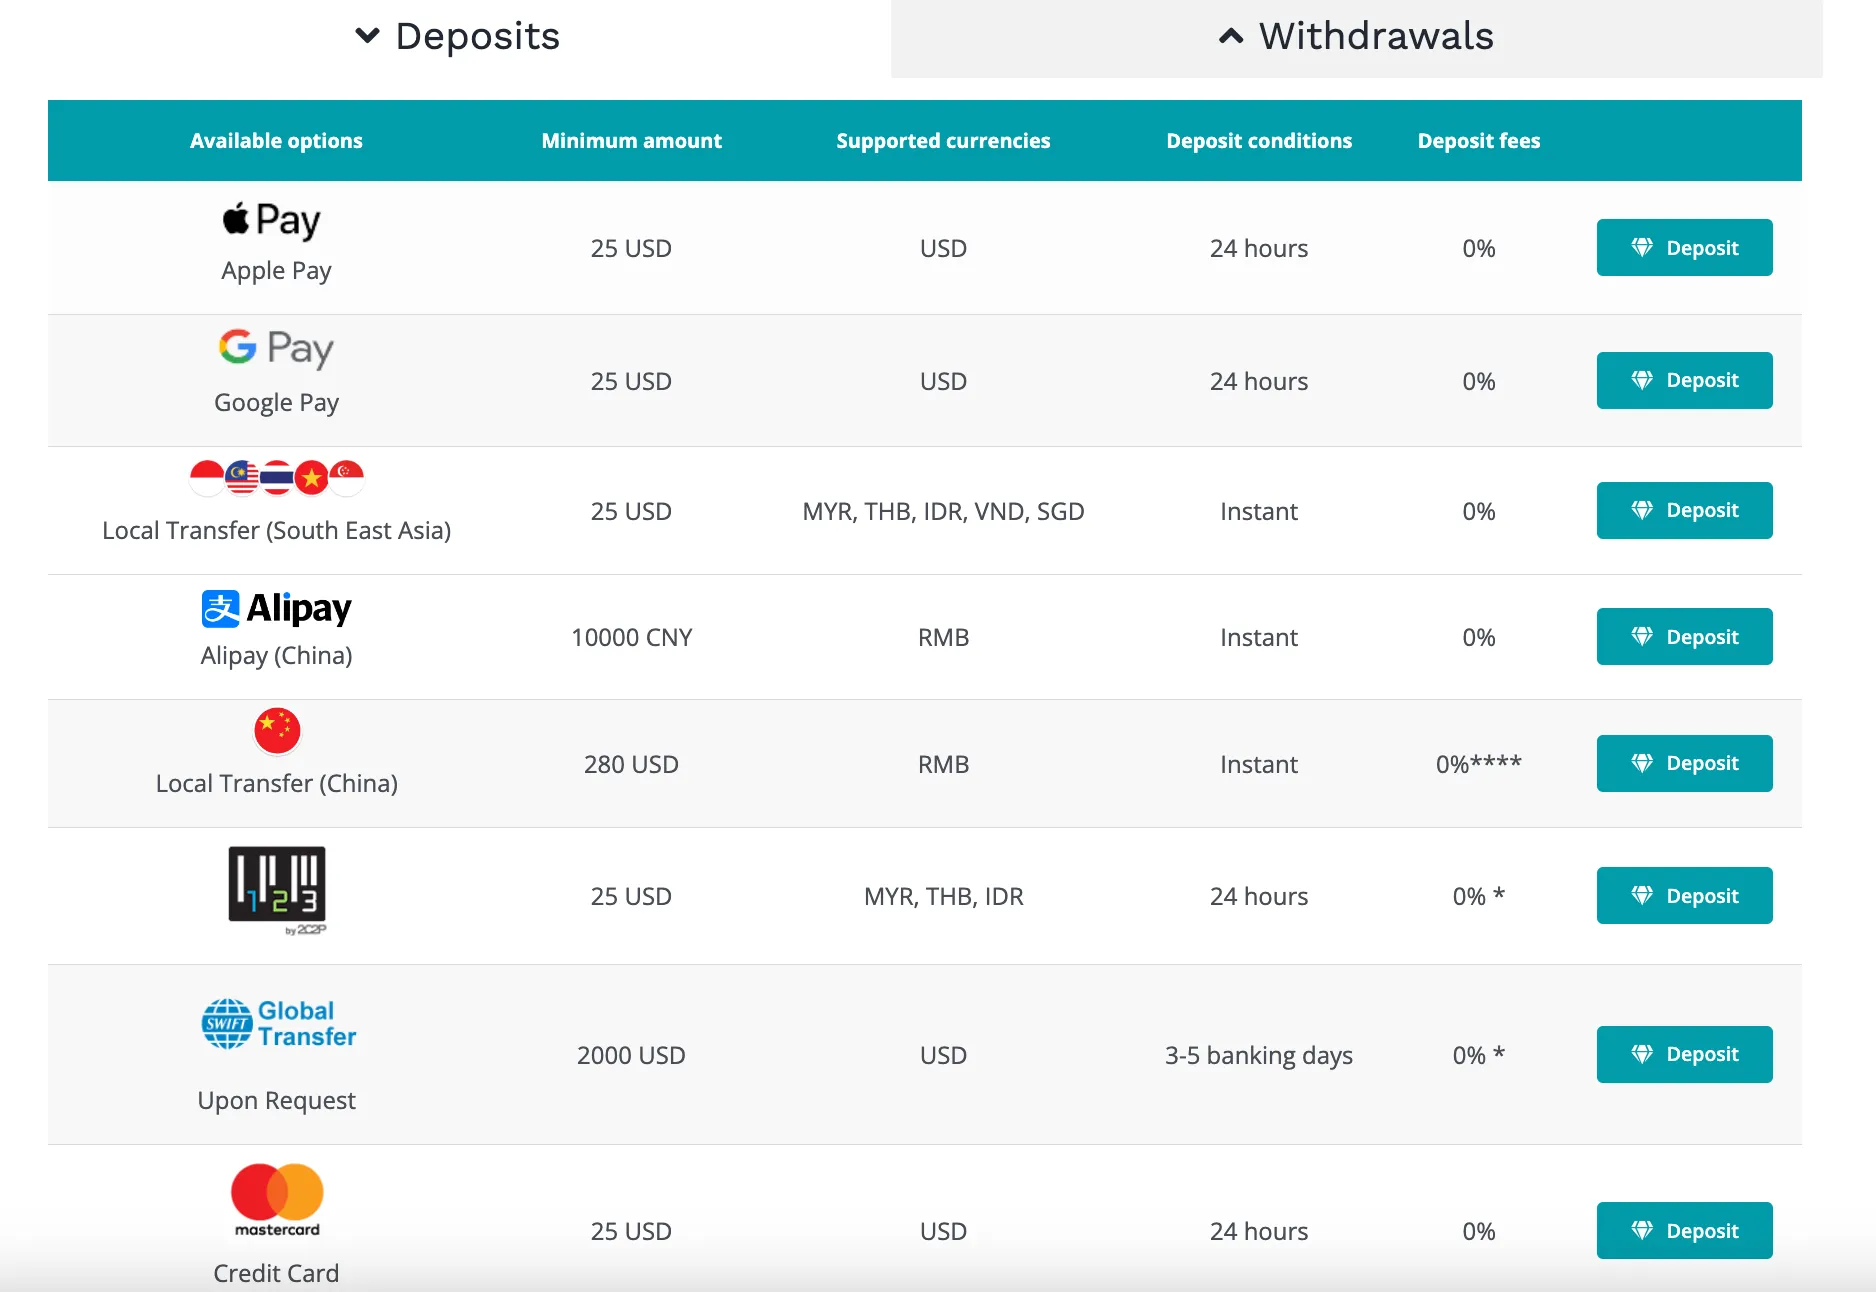Image resolution: width=1876 pixels, height=1292 pixels.
Task: Switch to the Deposits tab
Action: 458,37
